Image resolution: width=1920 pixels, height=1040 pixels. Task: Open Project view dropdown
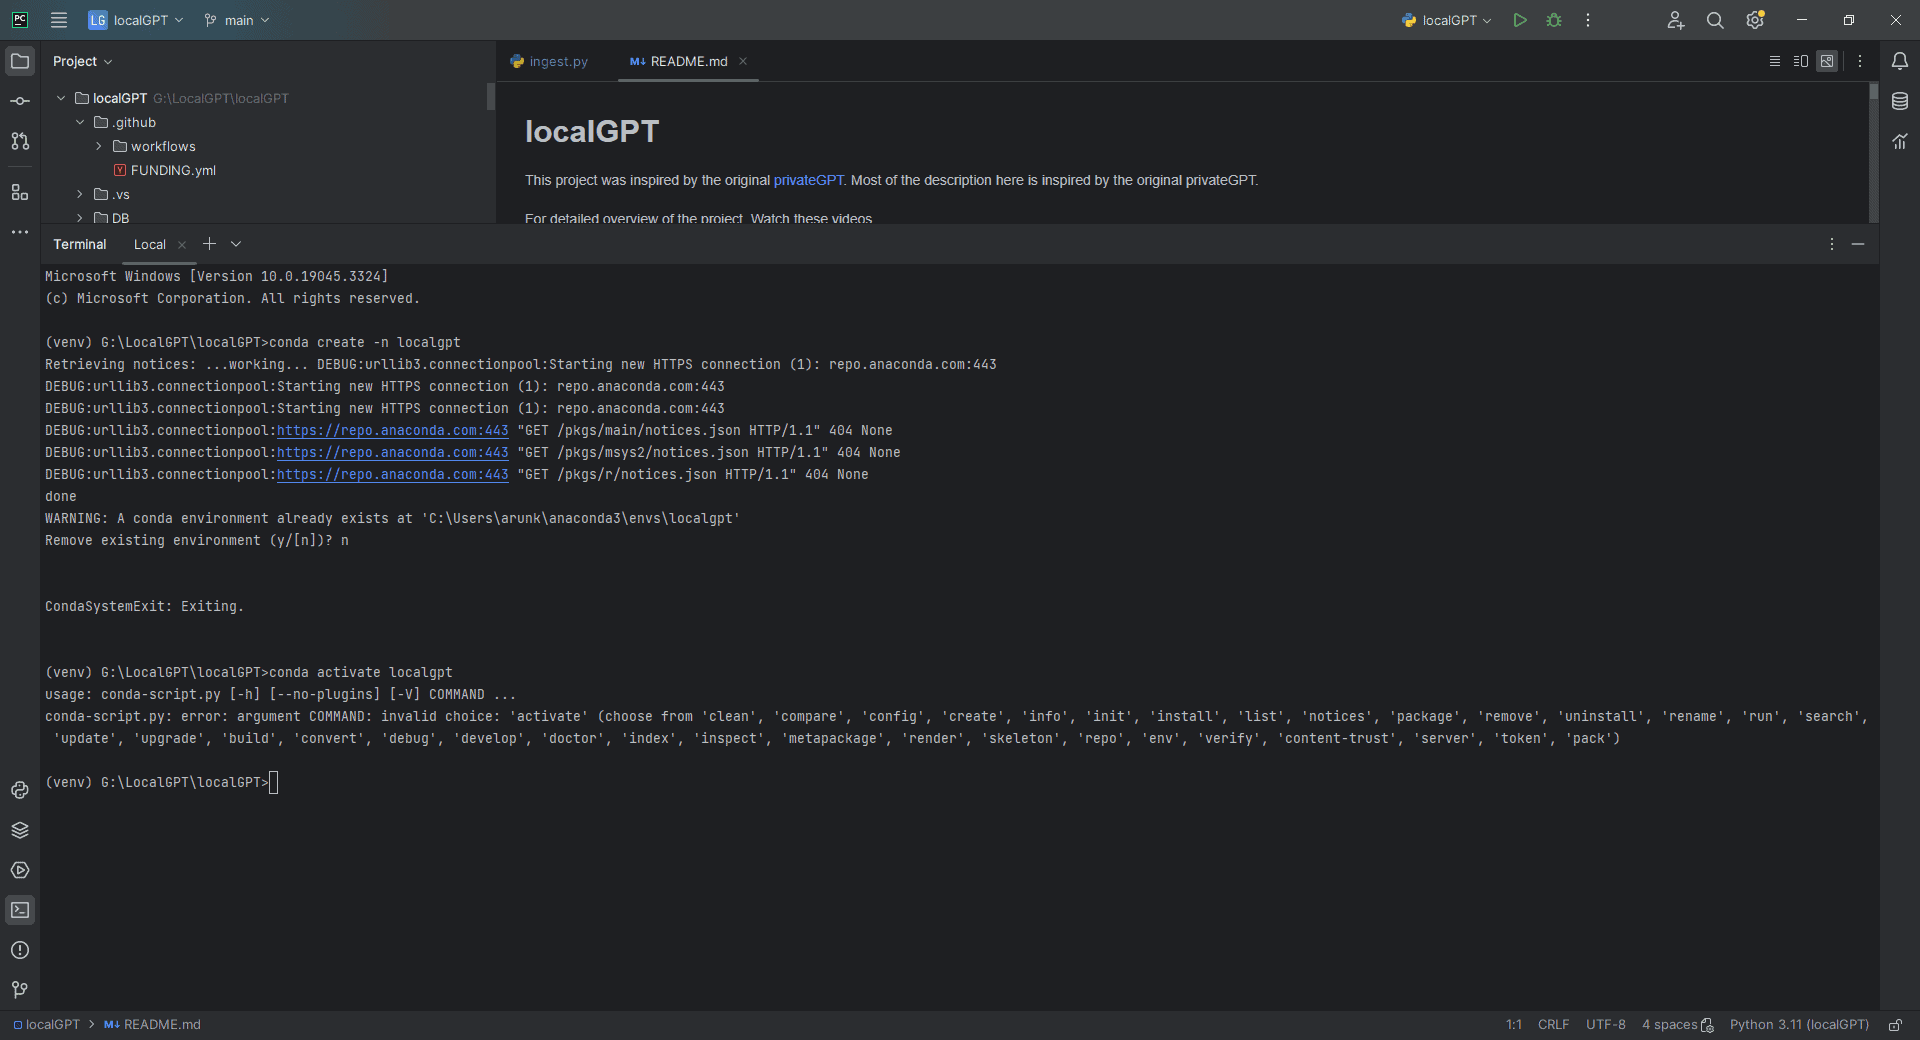(83, 61)
